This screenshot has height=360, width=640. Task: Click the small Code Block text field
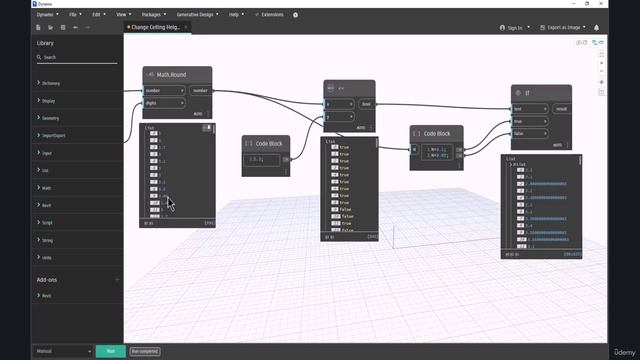(262, 160)
